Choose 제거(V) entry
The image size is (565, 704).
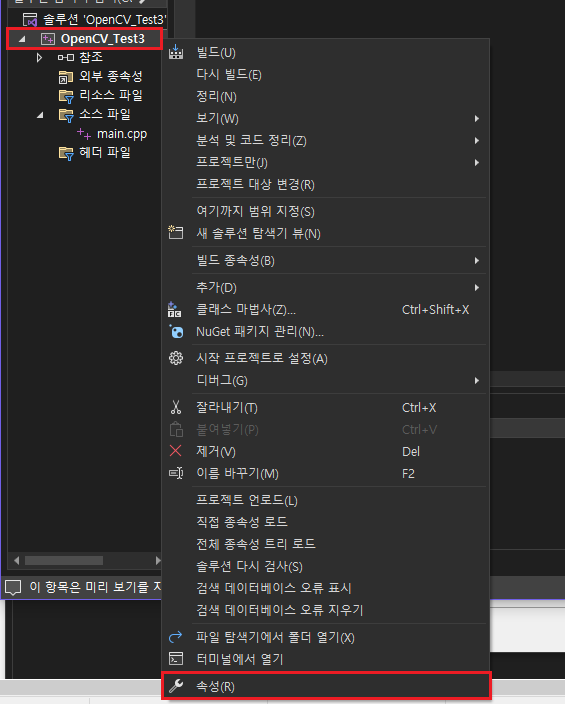[x=326, y=452]
